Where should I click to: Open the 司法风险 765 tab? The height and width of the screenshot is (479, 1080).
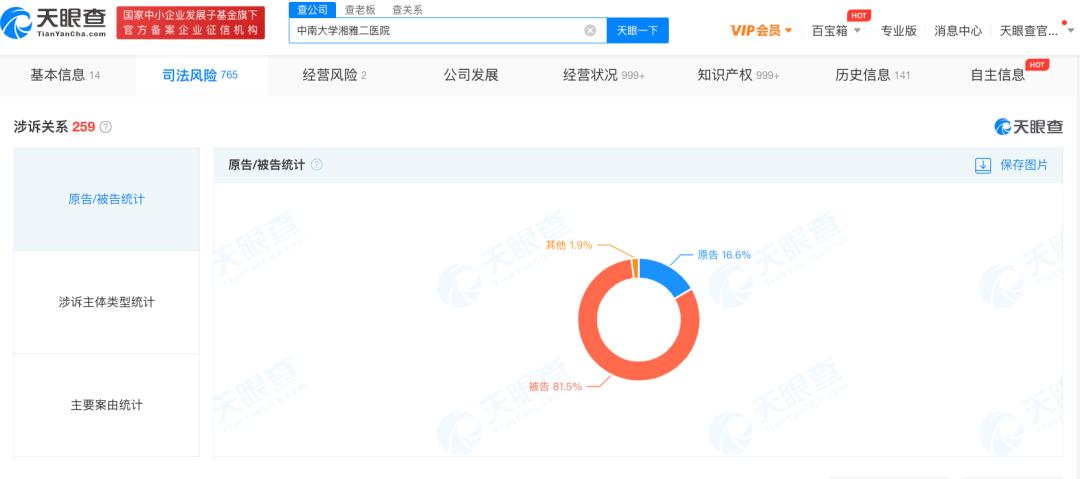pos(200,75)
